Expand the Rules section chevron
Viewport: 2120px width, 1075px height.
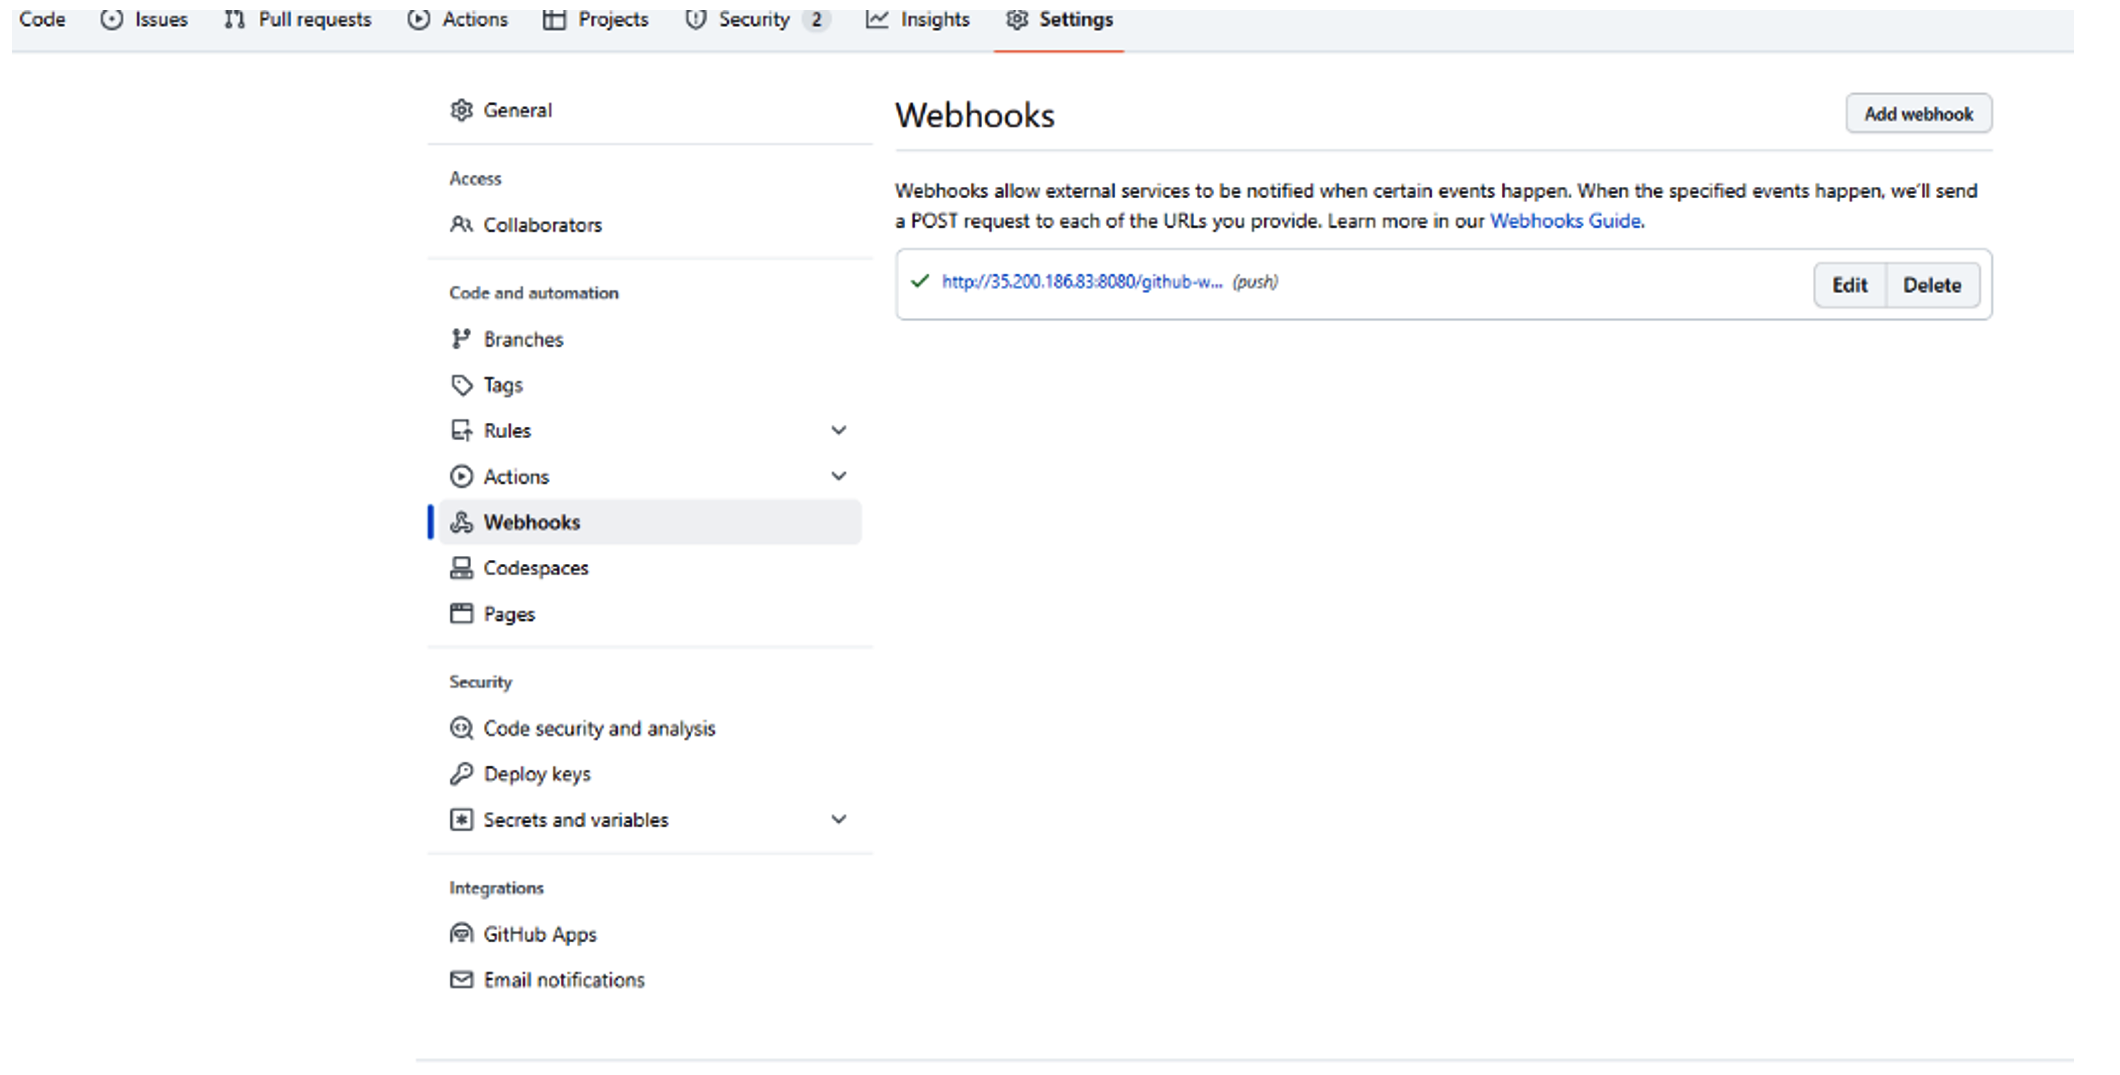click(x=839, y=430)
